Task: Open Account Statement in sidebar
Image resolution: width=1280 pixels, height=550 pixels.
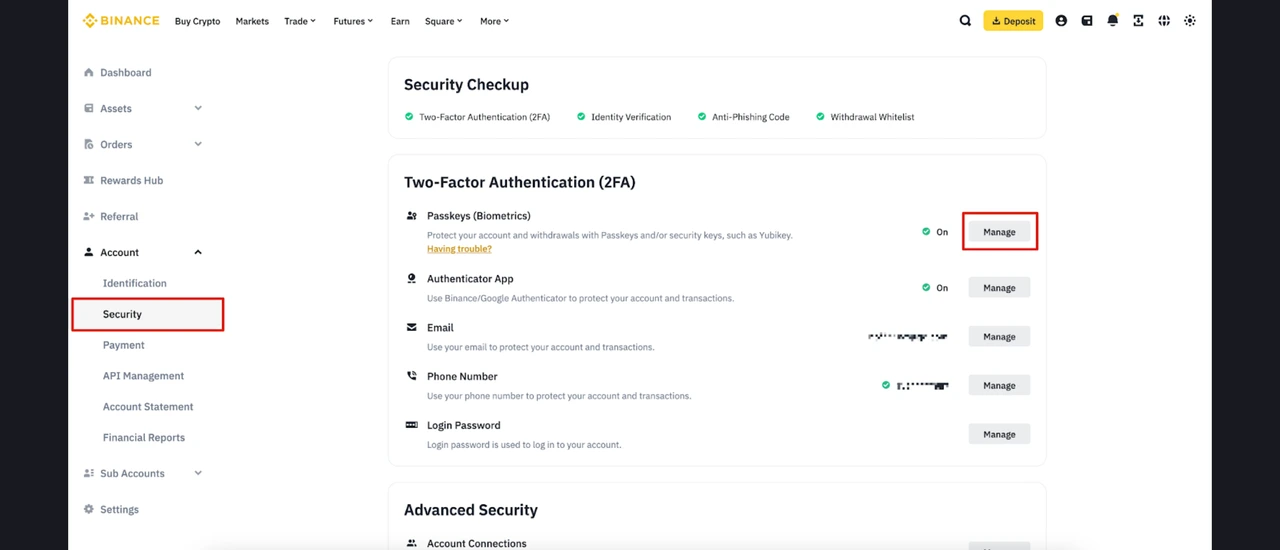Action: tap(148, 407)
